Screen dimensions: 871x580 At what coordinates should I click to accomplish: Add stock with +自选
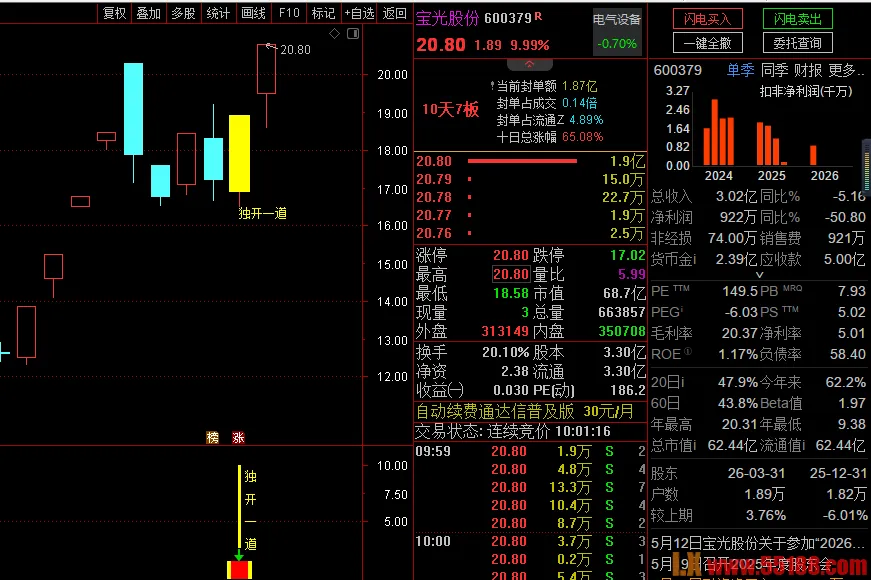(x=359, y=13)
